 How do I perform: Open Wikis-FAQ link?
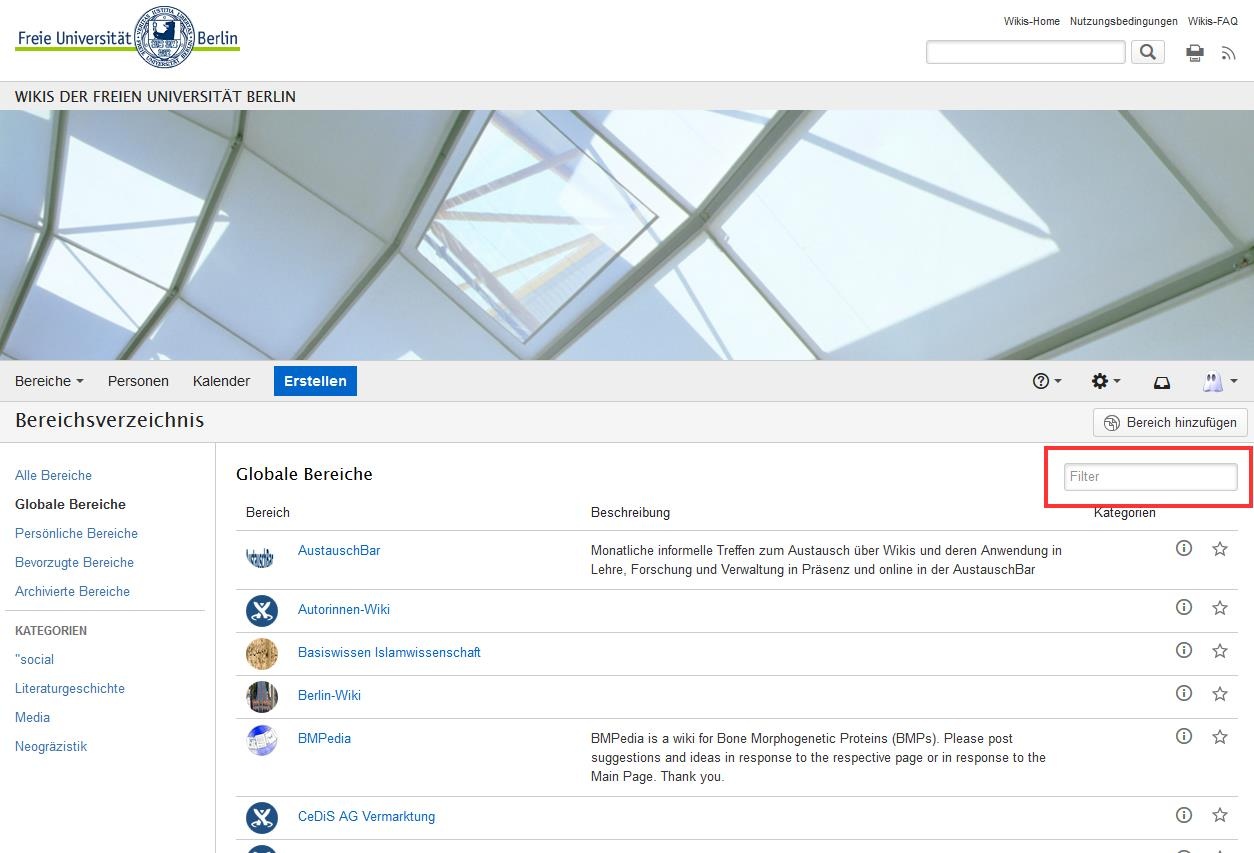click(1213, 21)
